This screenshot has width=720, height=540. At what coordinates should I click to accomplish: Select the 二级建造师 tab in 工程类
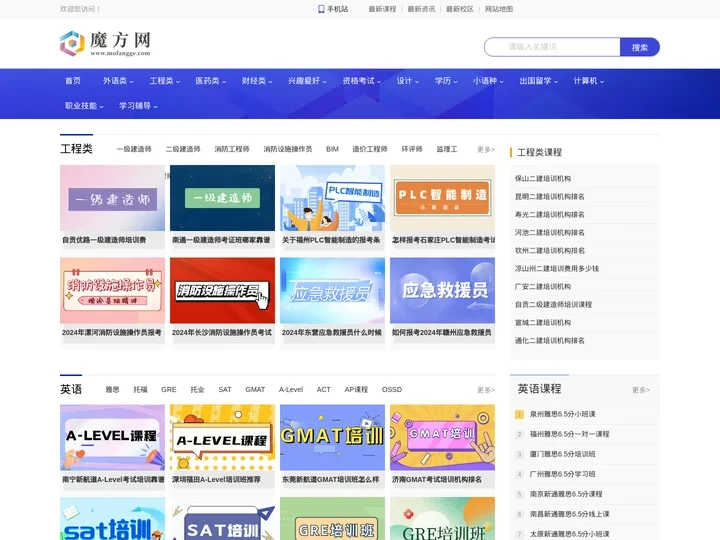[183, 149]
